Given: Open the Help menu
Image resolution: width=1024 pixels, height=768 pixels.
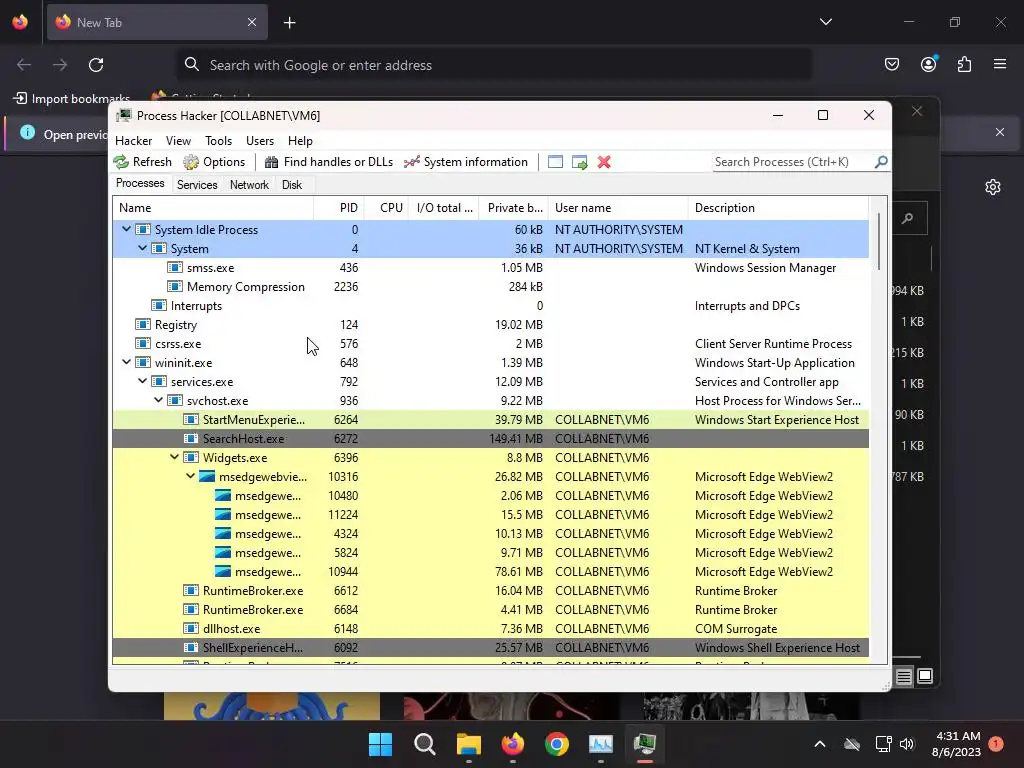Looking at the screenshot, I should coord(300,141).
